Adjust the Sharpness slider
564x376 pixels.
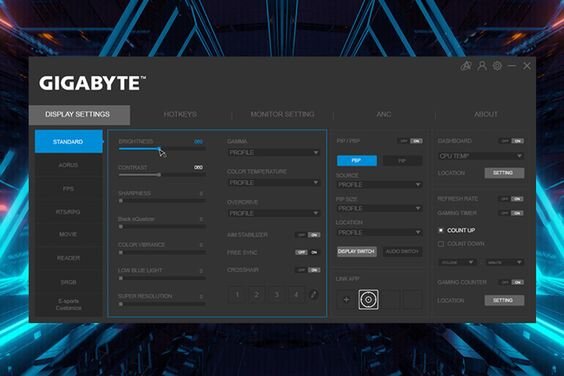click(x=162, y=201)
